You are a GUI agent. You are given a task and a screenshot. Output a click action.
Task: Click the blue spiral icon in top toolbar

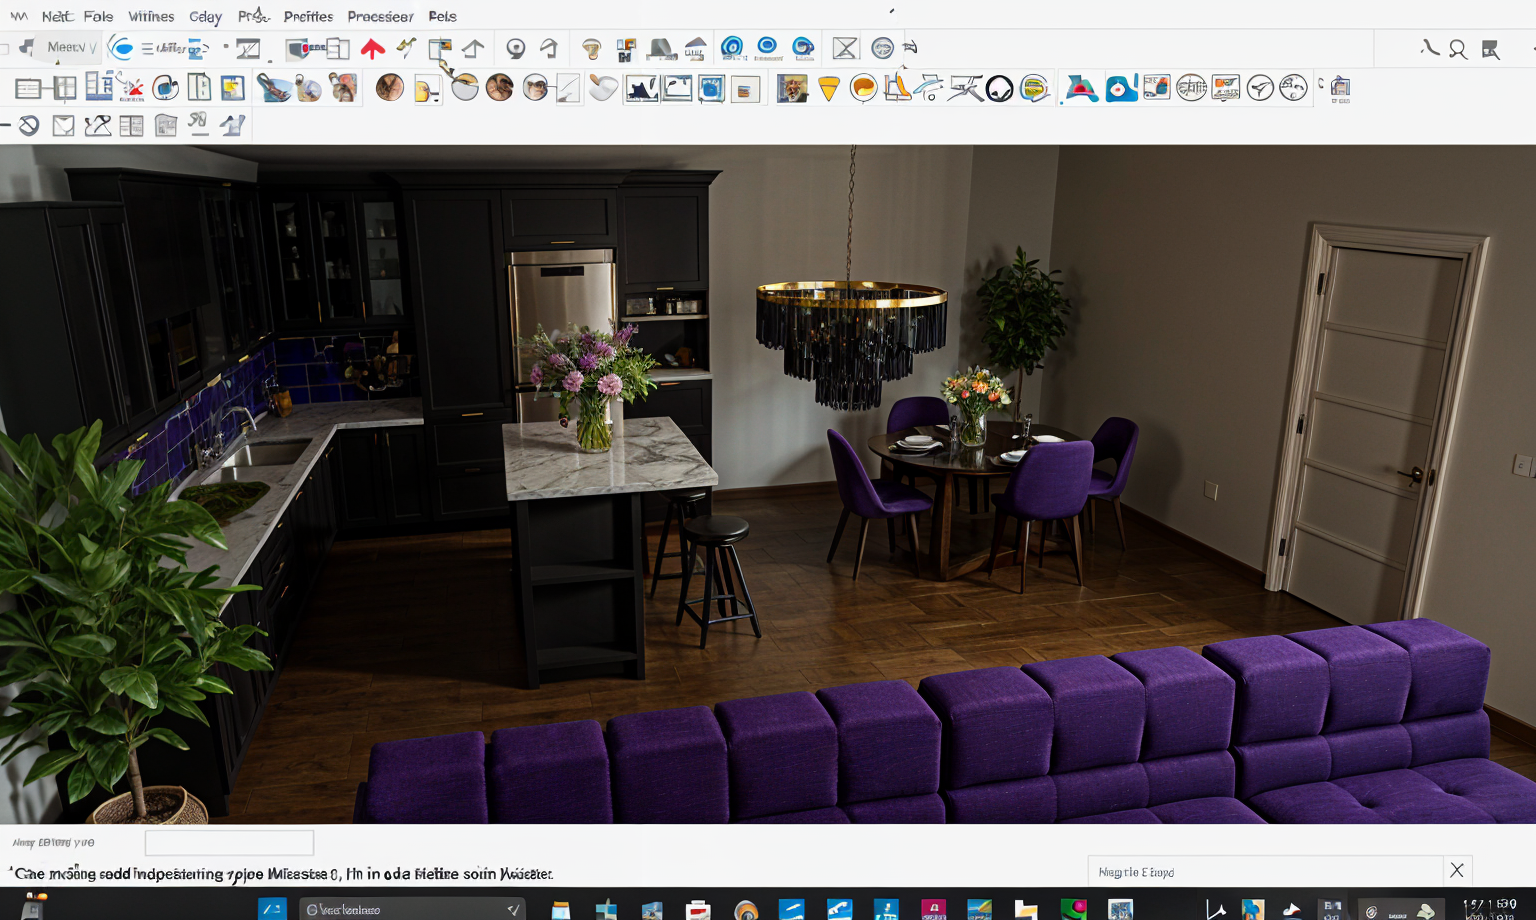[732, 47]
